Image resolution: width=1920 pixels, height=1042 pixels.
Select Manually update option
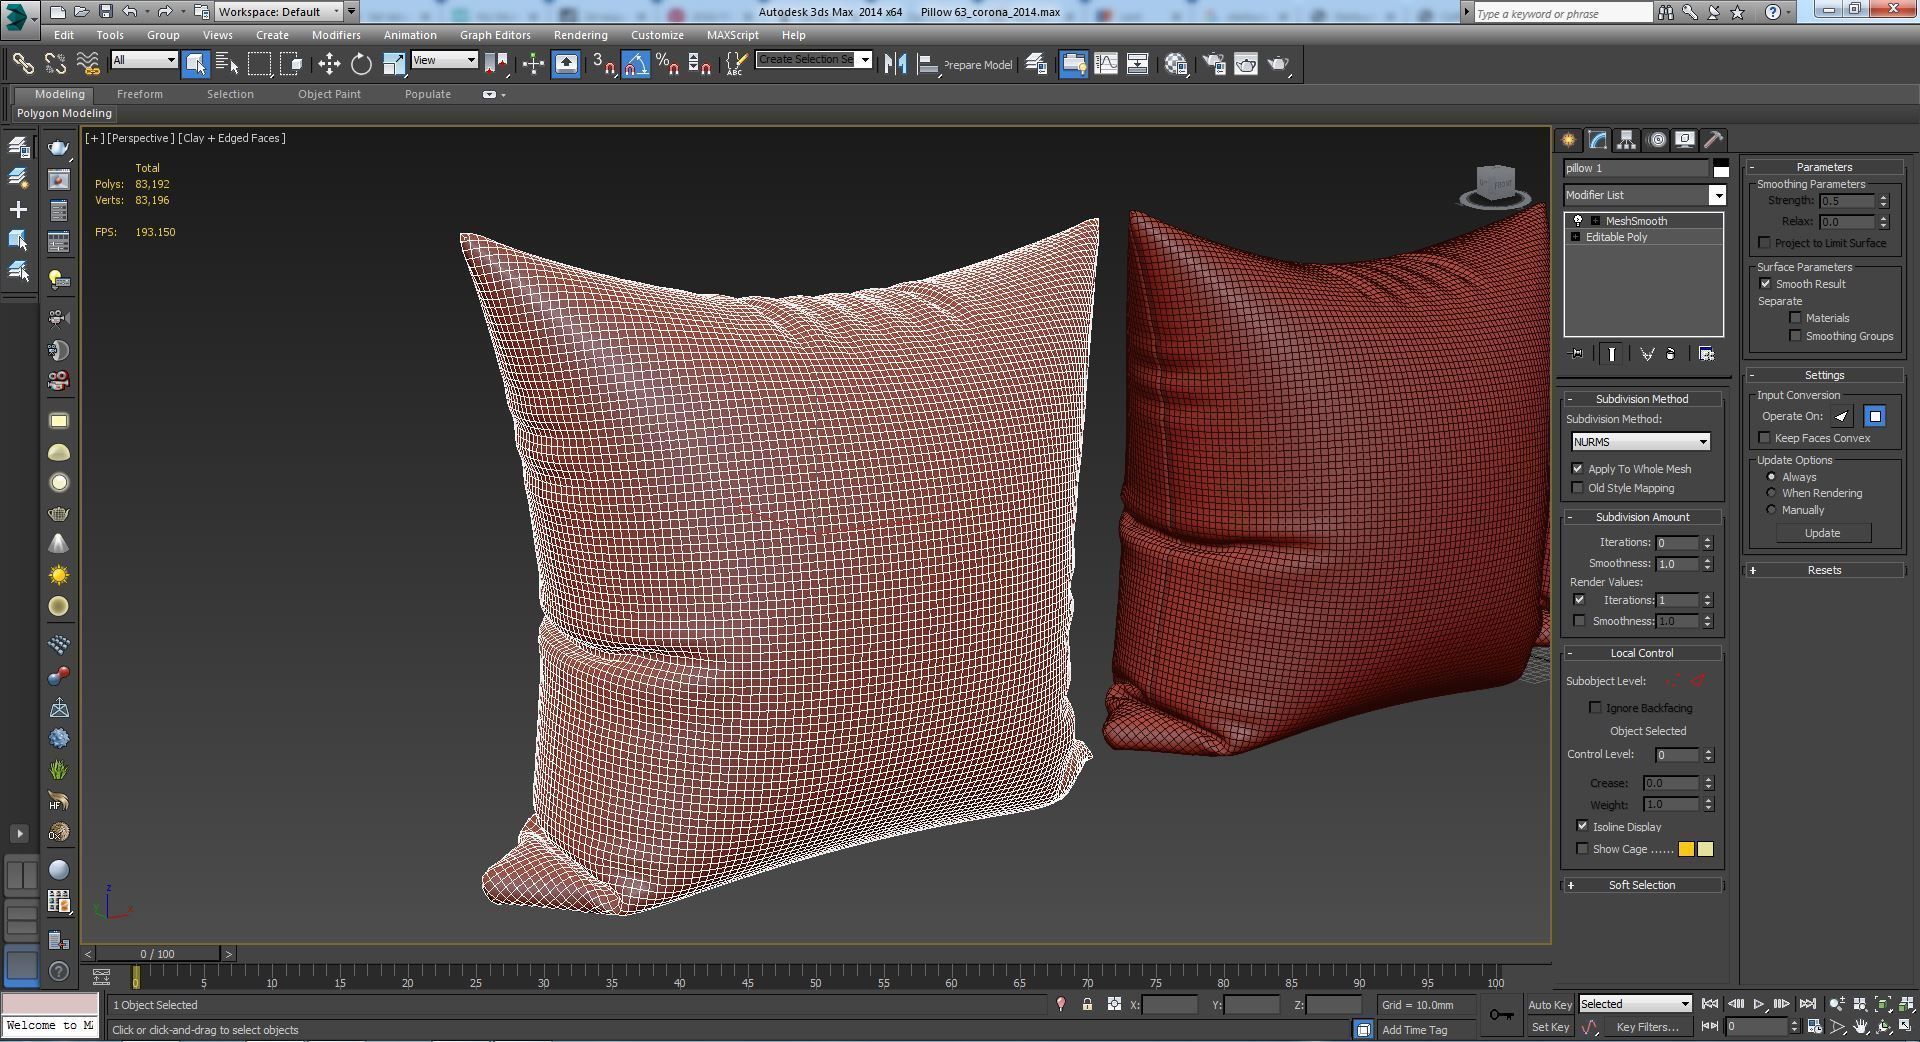[x=1771, y=510]
